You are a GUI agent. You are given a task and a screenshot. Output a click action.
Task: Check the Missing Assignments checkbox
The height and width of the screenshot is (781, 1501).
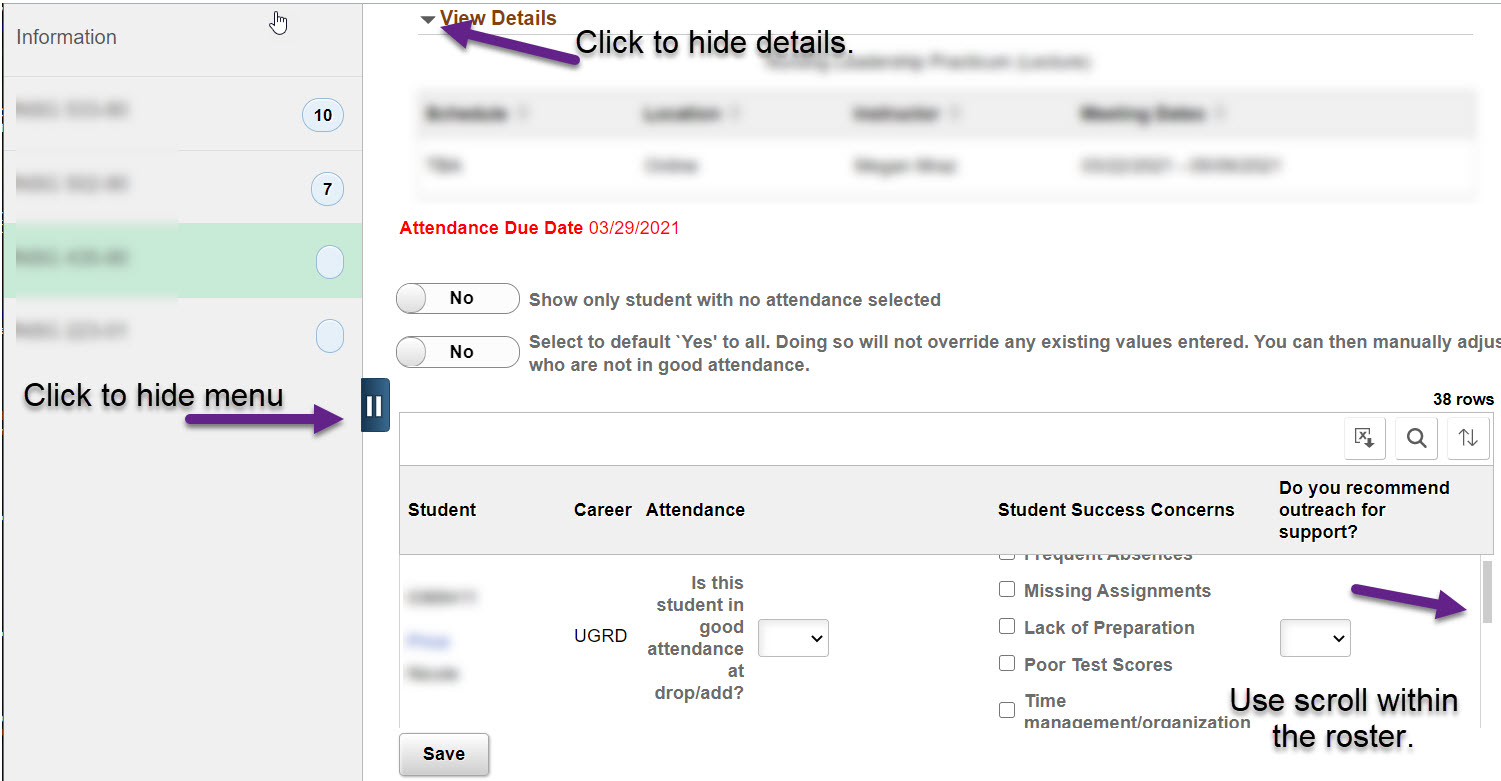[x=1007, y=590]
